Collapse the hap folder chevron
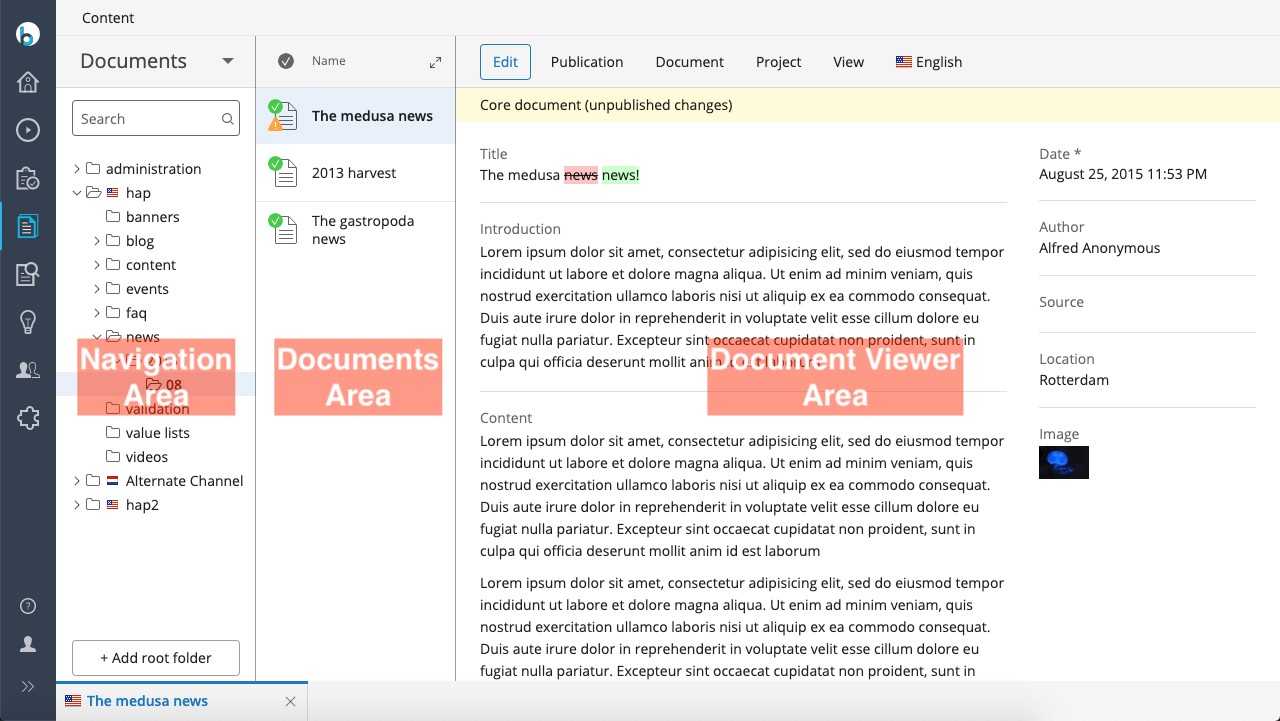 click(x=77, y=193)
